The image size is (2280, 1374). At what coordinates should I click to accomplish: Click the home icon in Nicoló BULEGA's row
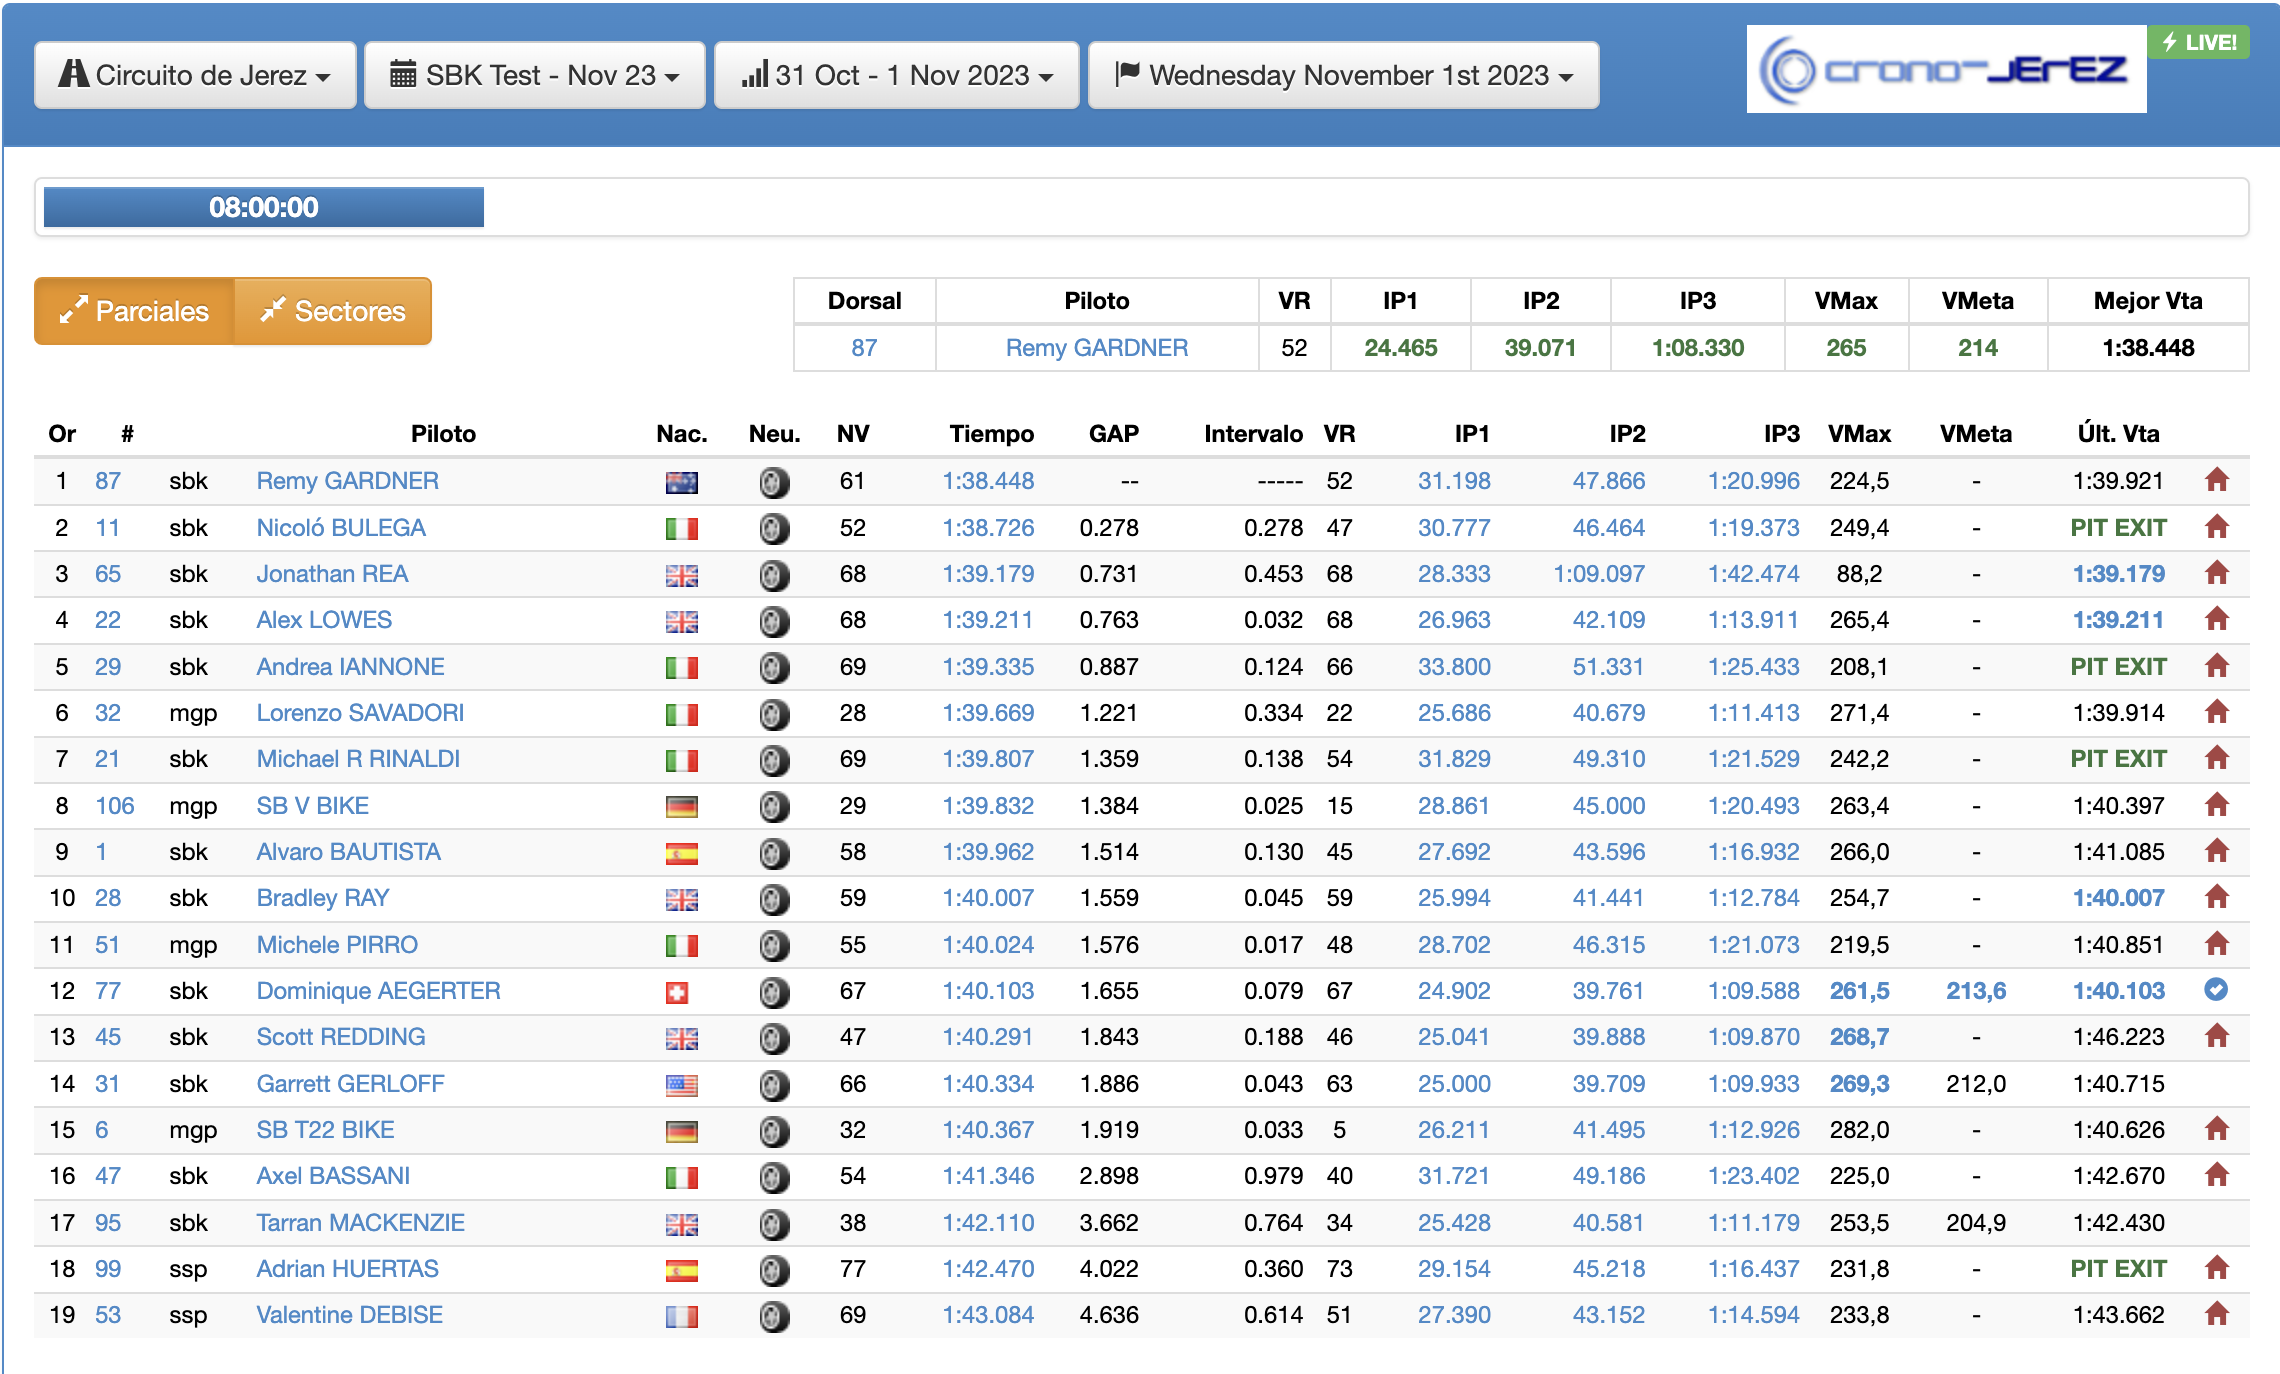2217,526
